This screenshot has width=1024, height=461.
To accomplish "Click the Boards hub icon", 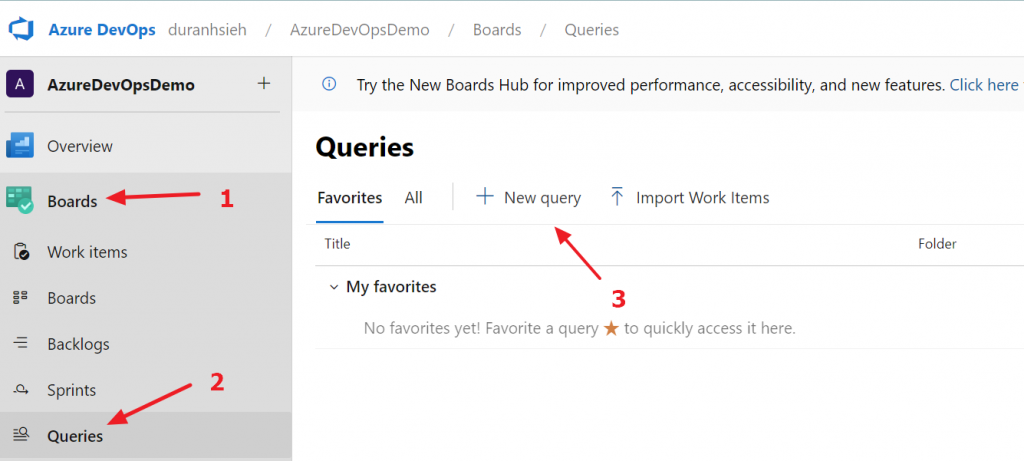I will [20, 199].
